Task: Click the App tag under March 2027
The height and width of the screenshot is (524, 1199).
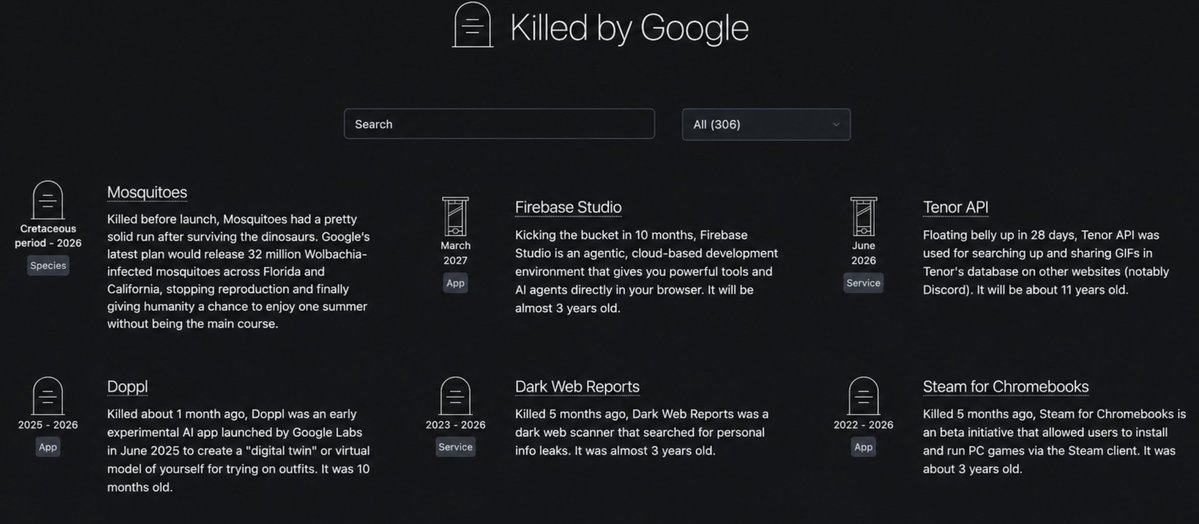Action: (x=456, y=283)
